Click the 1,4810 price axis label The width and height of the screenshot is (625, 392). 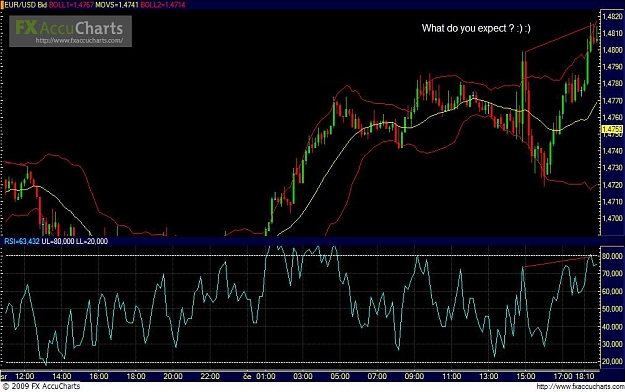click(x=612, y=33)
